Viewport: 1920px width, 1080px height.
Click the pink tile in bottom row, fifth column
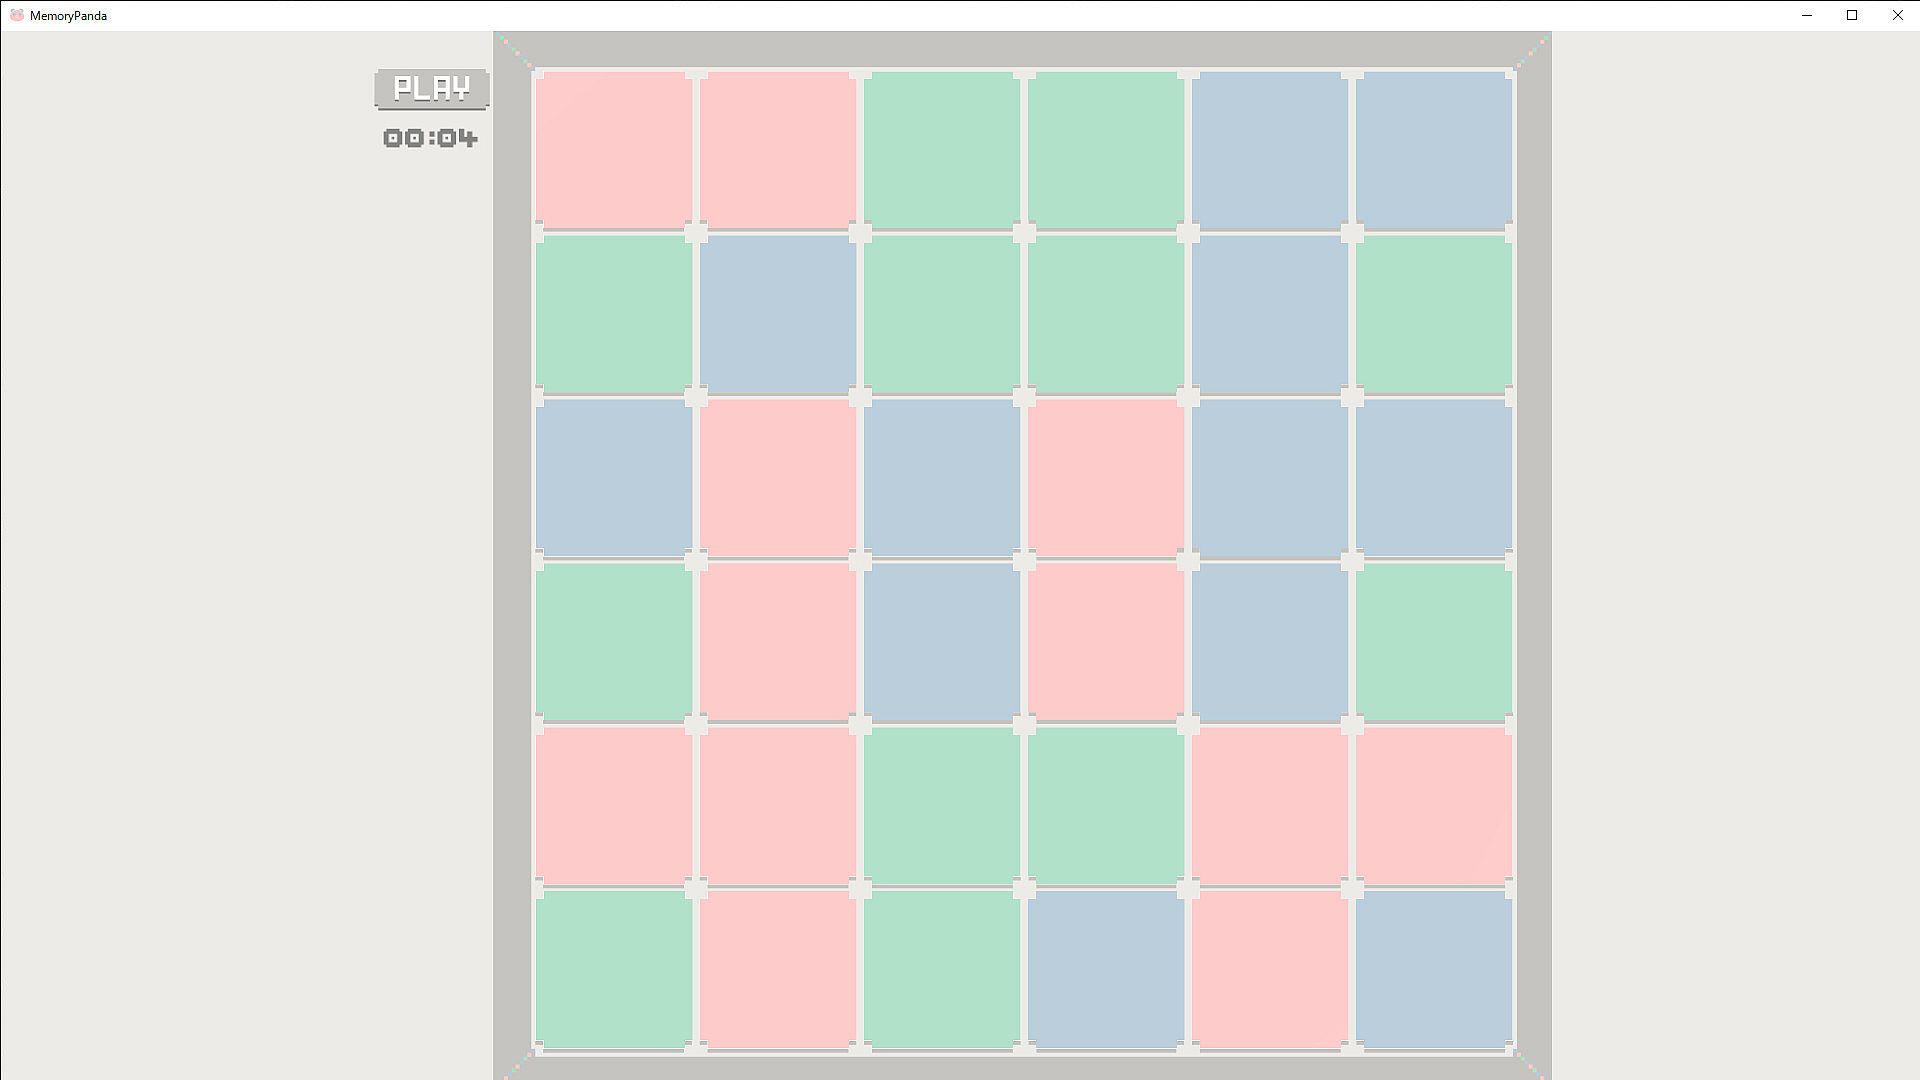(1270, 969)
